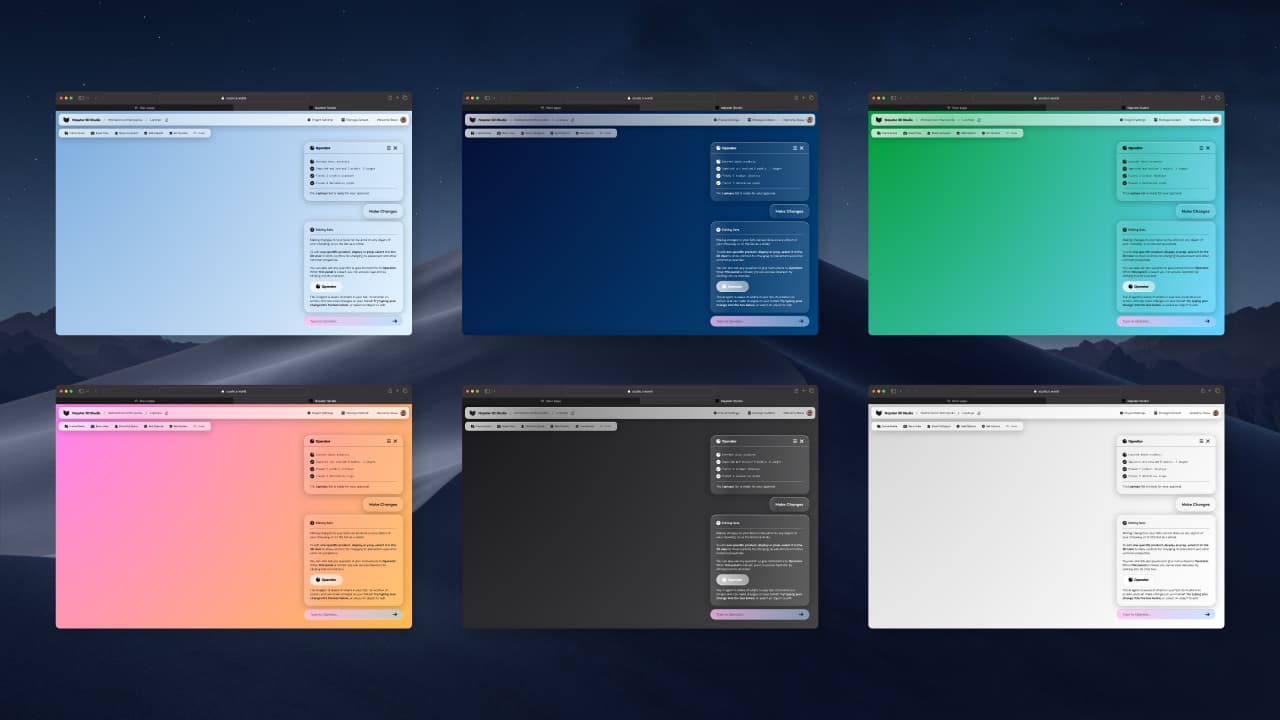Click the send arrow on the chat input bar
Image resolution: width=1280 pixels, height=720 pixels.
(396, 321)
